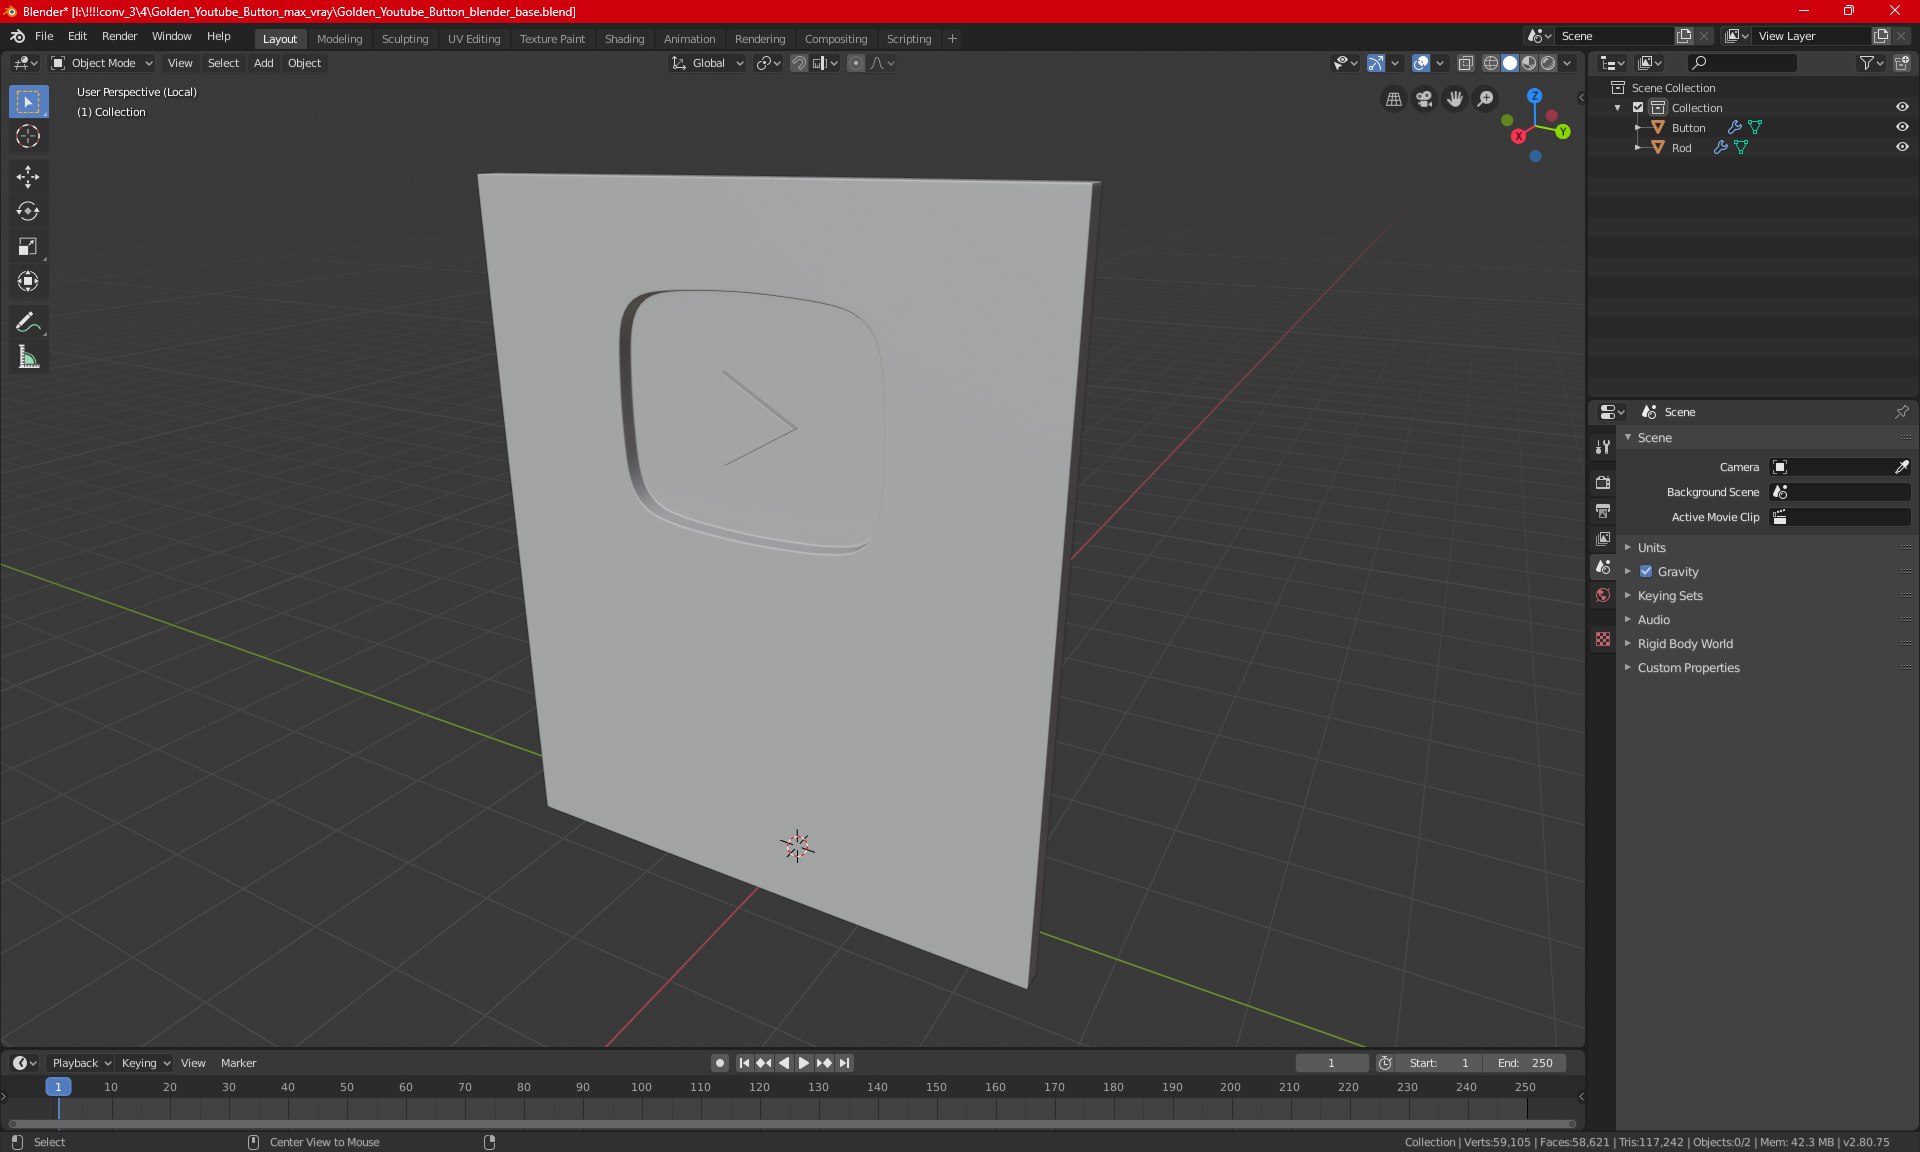This screenshot has width=1920, height=1152.
Task: Open the Output properties tab
Action: pyautogui.click(x=1603, y=510)
